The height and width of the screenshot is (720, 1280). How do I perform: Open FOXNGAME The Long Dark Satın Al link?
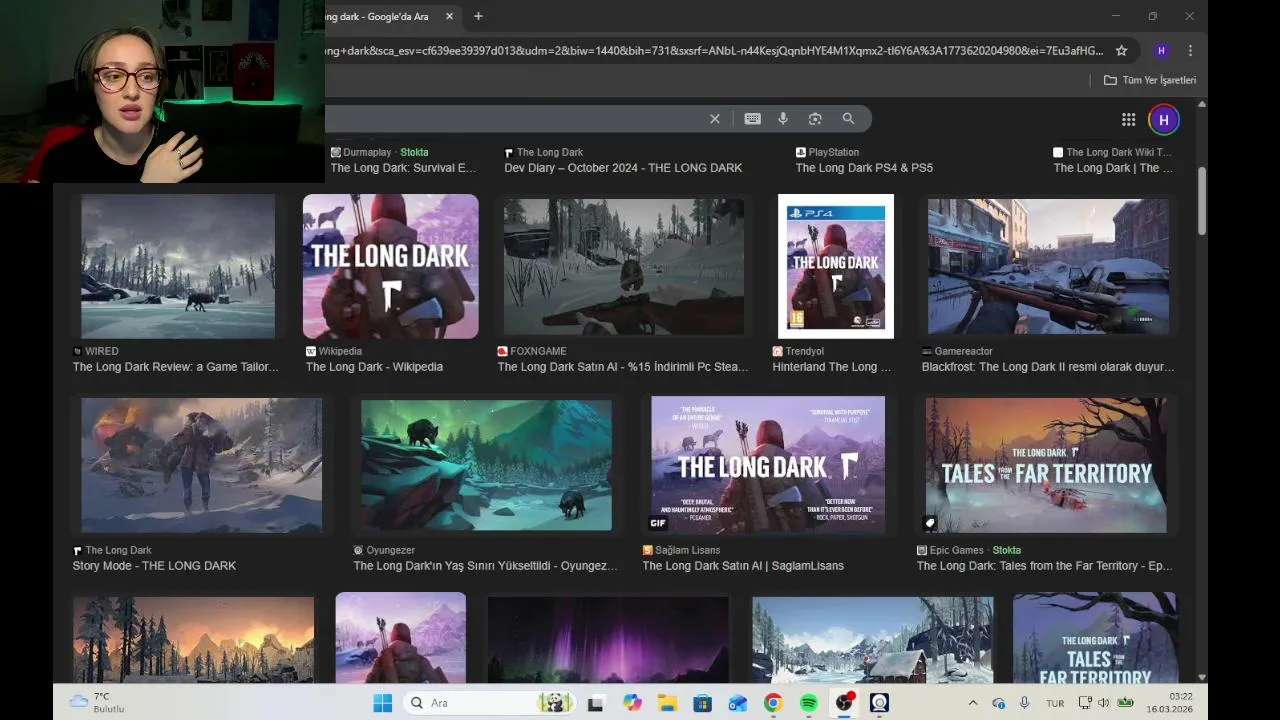(x=623, y=367)
